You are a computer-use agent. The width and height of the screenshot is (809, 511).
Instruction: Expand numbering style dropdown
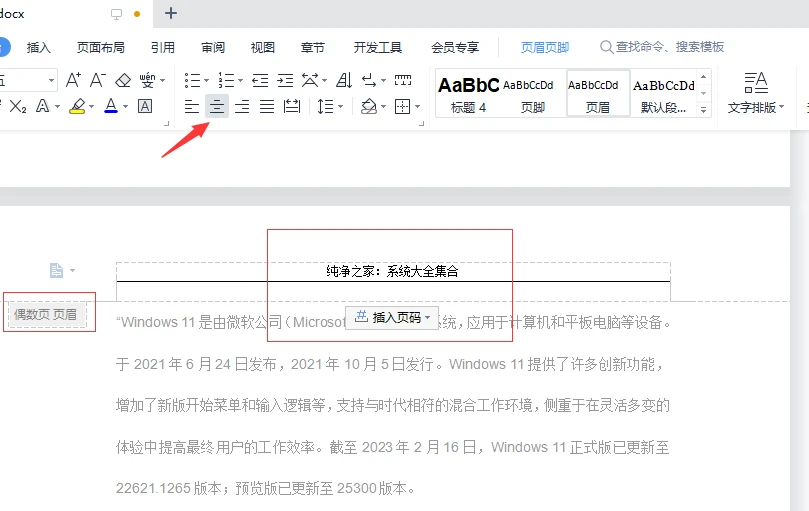point(240,81)
